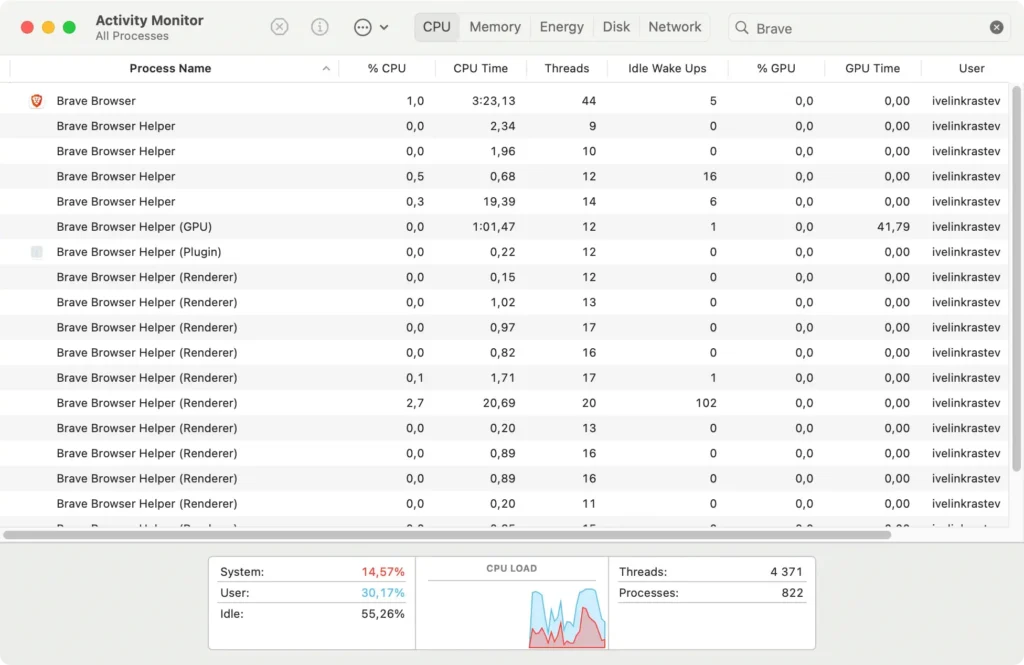Expand the dropdown chevron beside the ellipsis

click(x=384, y=27)
